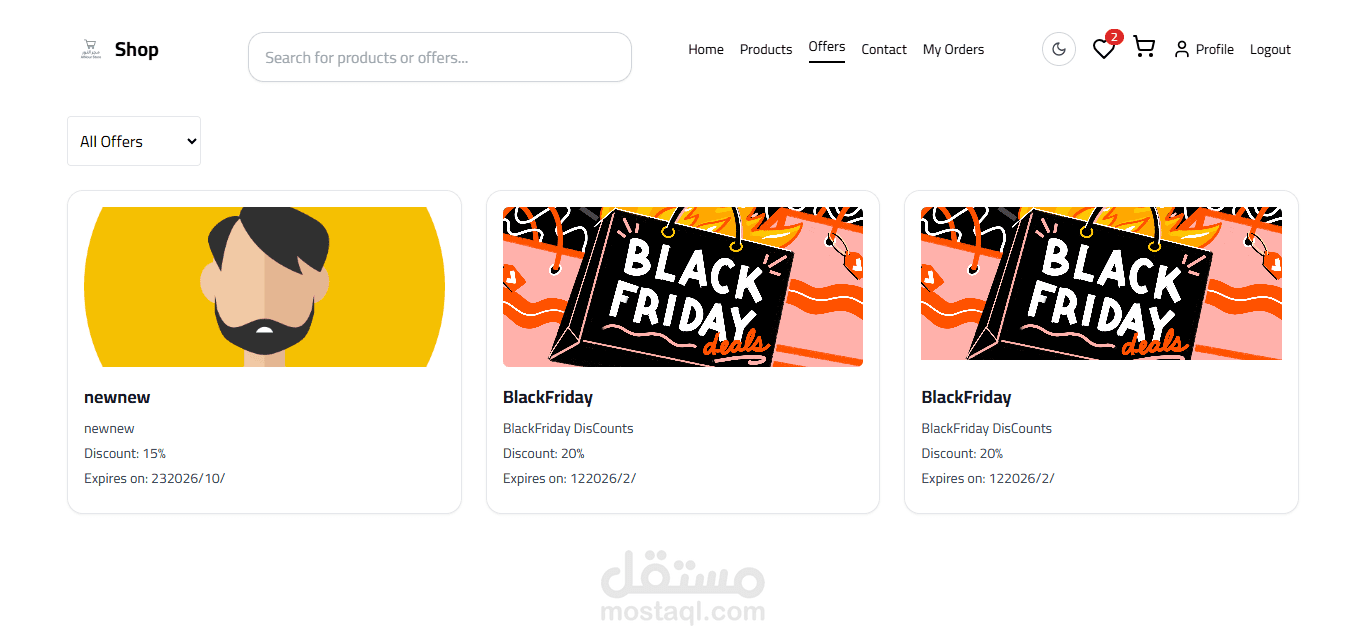This screenshot has height=639, width=1366.
Task: Toggle dark mode with the moon icon
Action: (x=1059, y=49)
